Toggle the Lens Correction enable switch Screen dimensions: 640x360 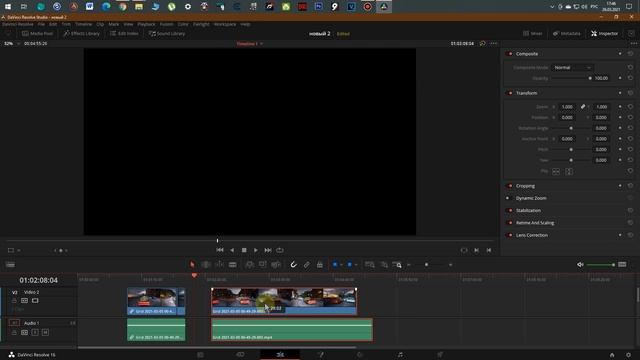pos(509,235)
